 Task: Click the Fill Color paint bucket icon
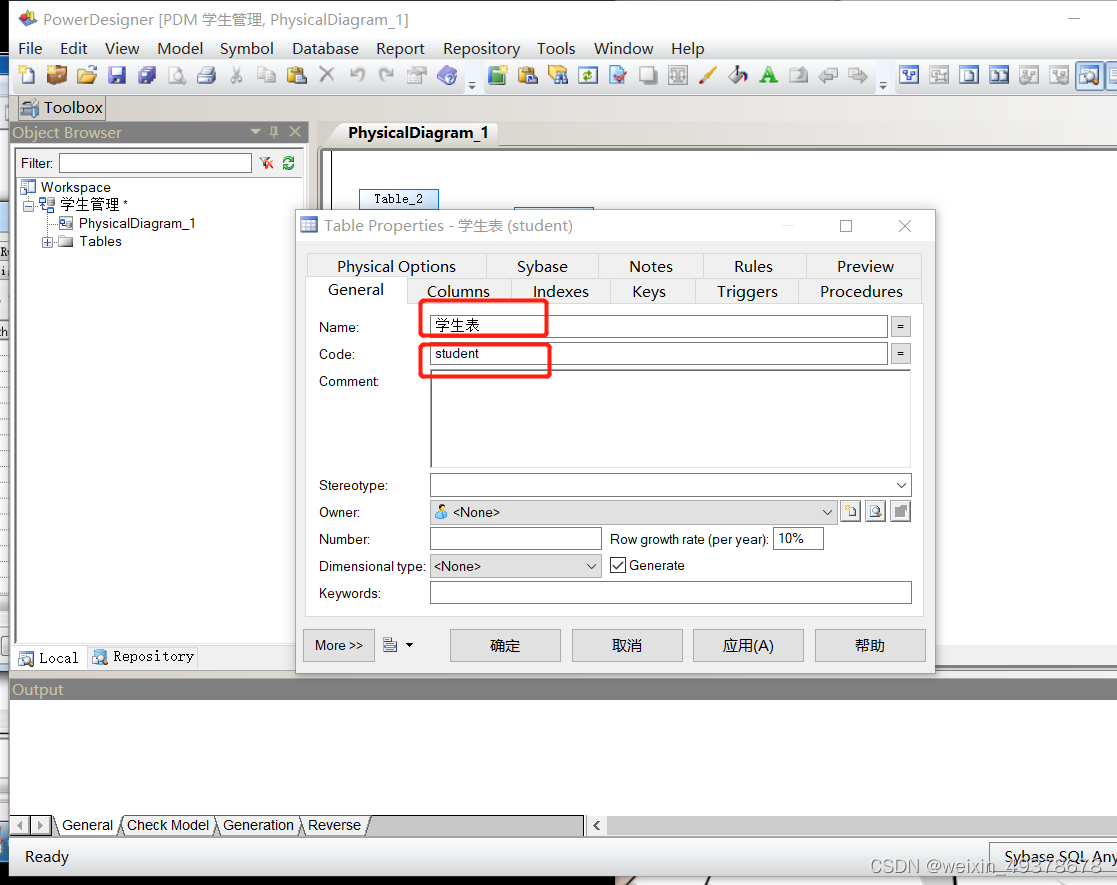pyautogui.click(x=738, y=75)
